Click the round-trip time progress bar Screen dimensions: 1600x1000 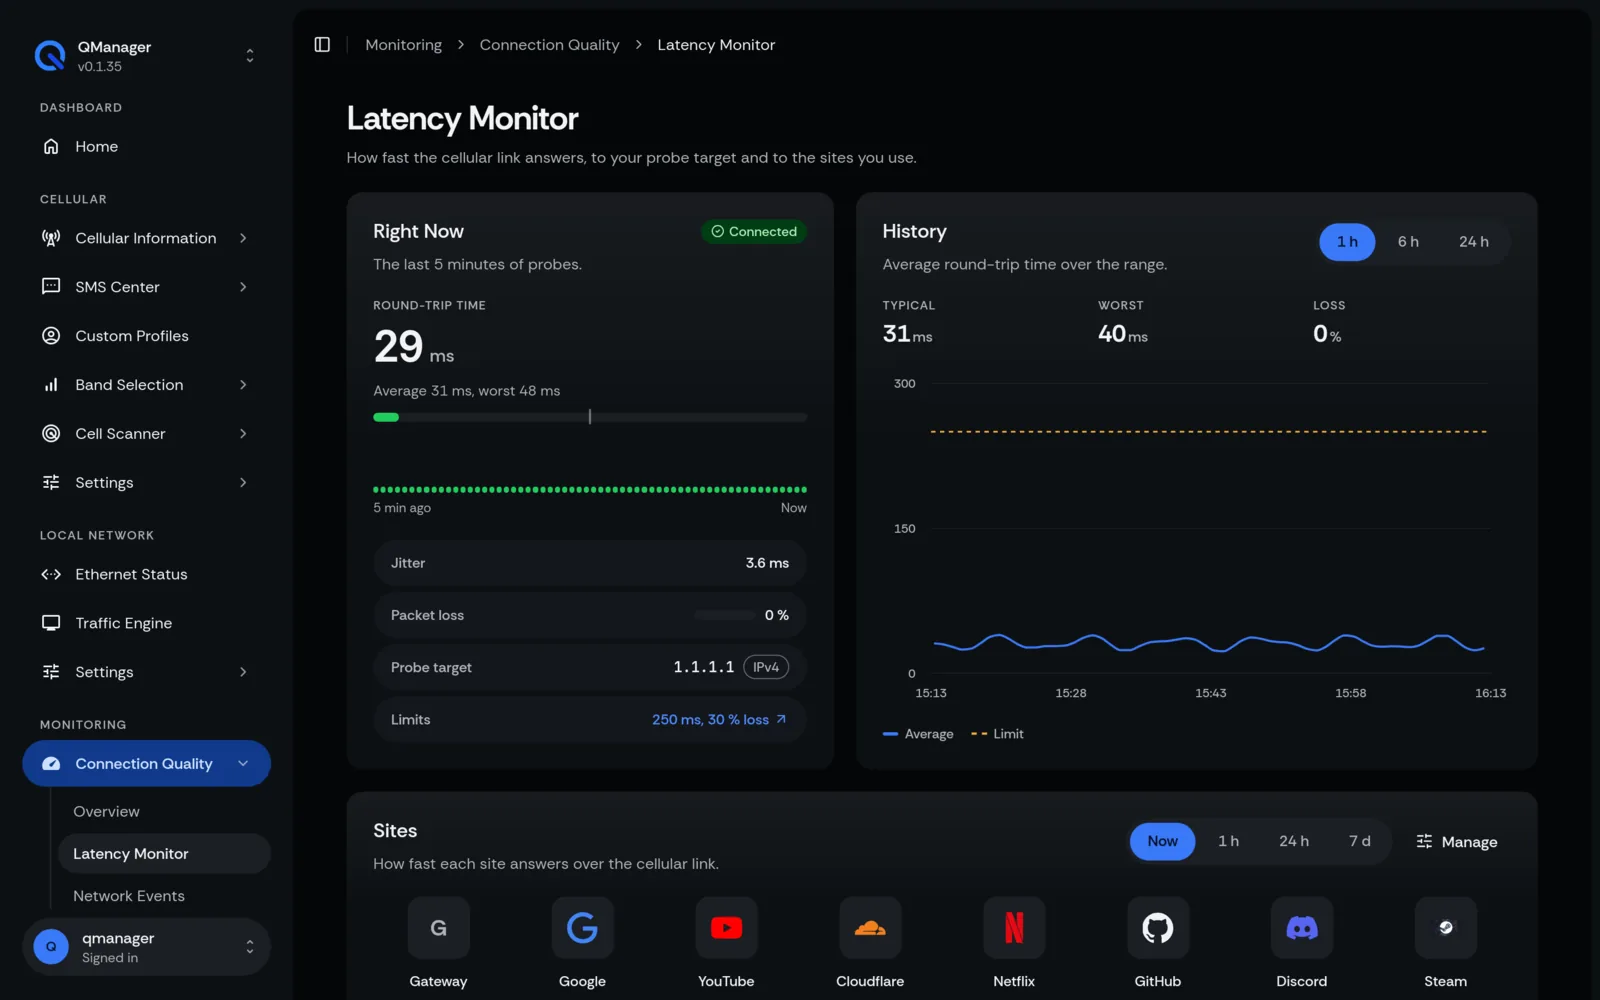pyautogui.click(x=590, y=417)
